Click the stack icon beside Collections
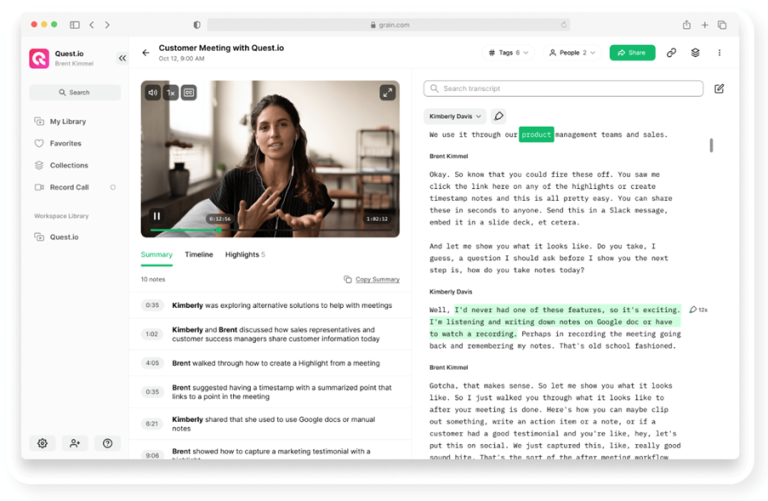768x501 pixels. [x=39, y=166]
